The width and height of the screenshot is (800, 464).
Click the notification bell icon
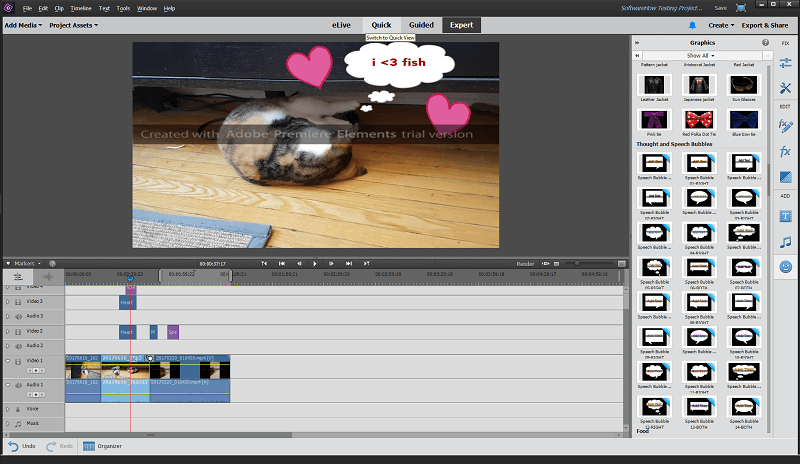pos(692,25)
